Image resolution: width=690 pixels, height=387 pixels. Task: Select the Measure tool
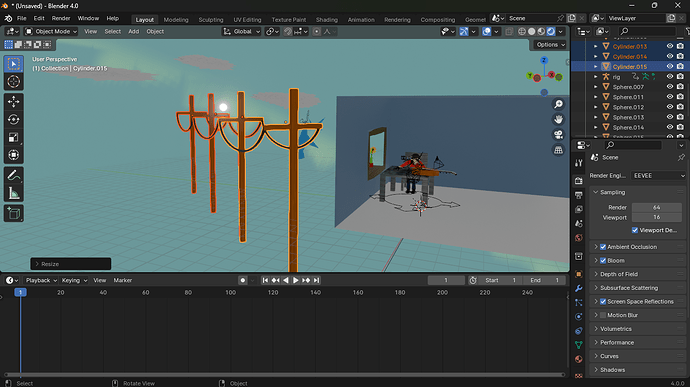pyautogui.click(x=14, y=193)
